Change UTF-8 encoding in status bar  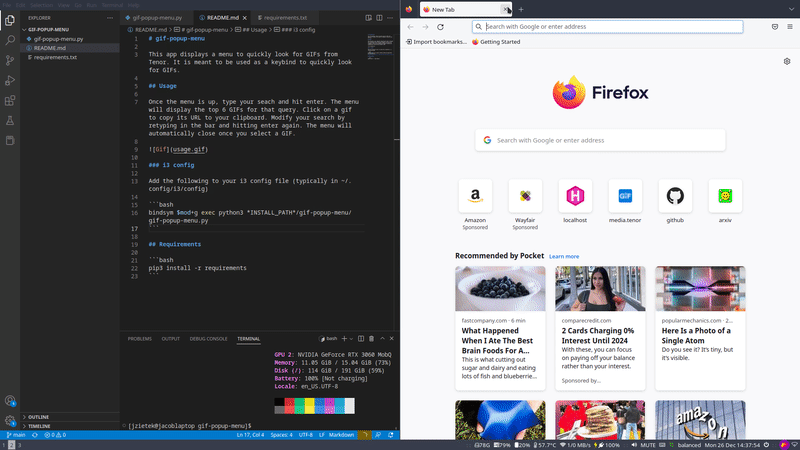coord(306,435)
